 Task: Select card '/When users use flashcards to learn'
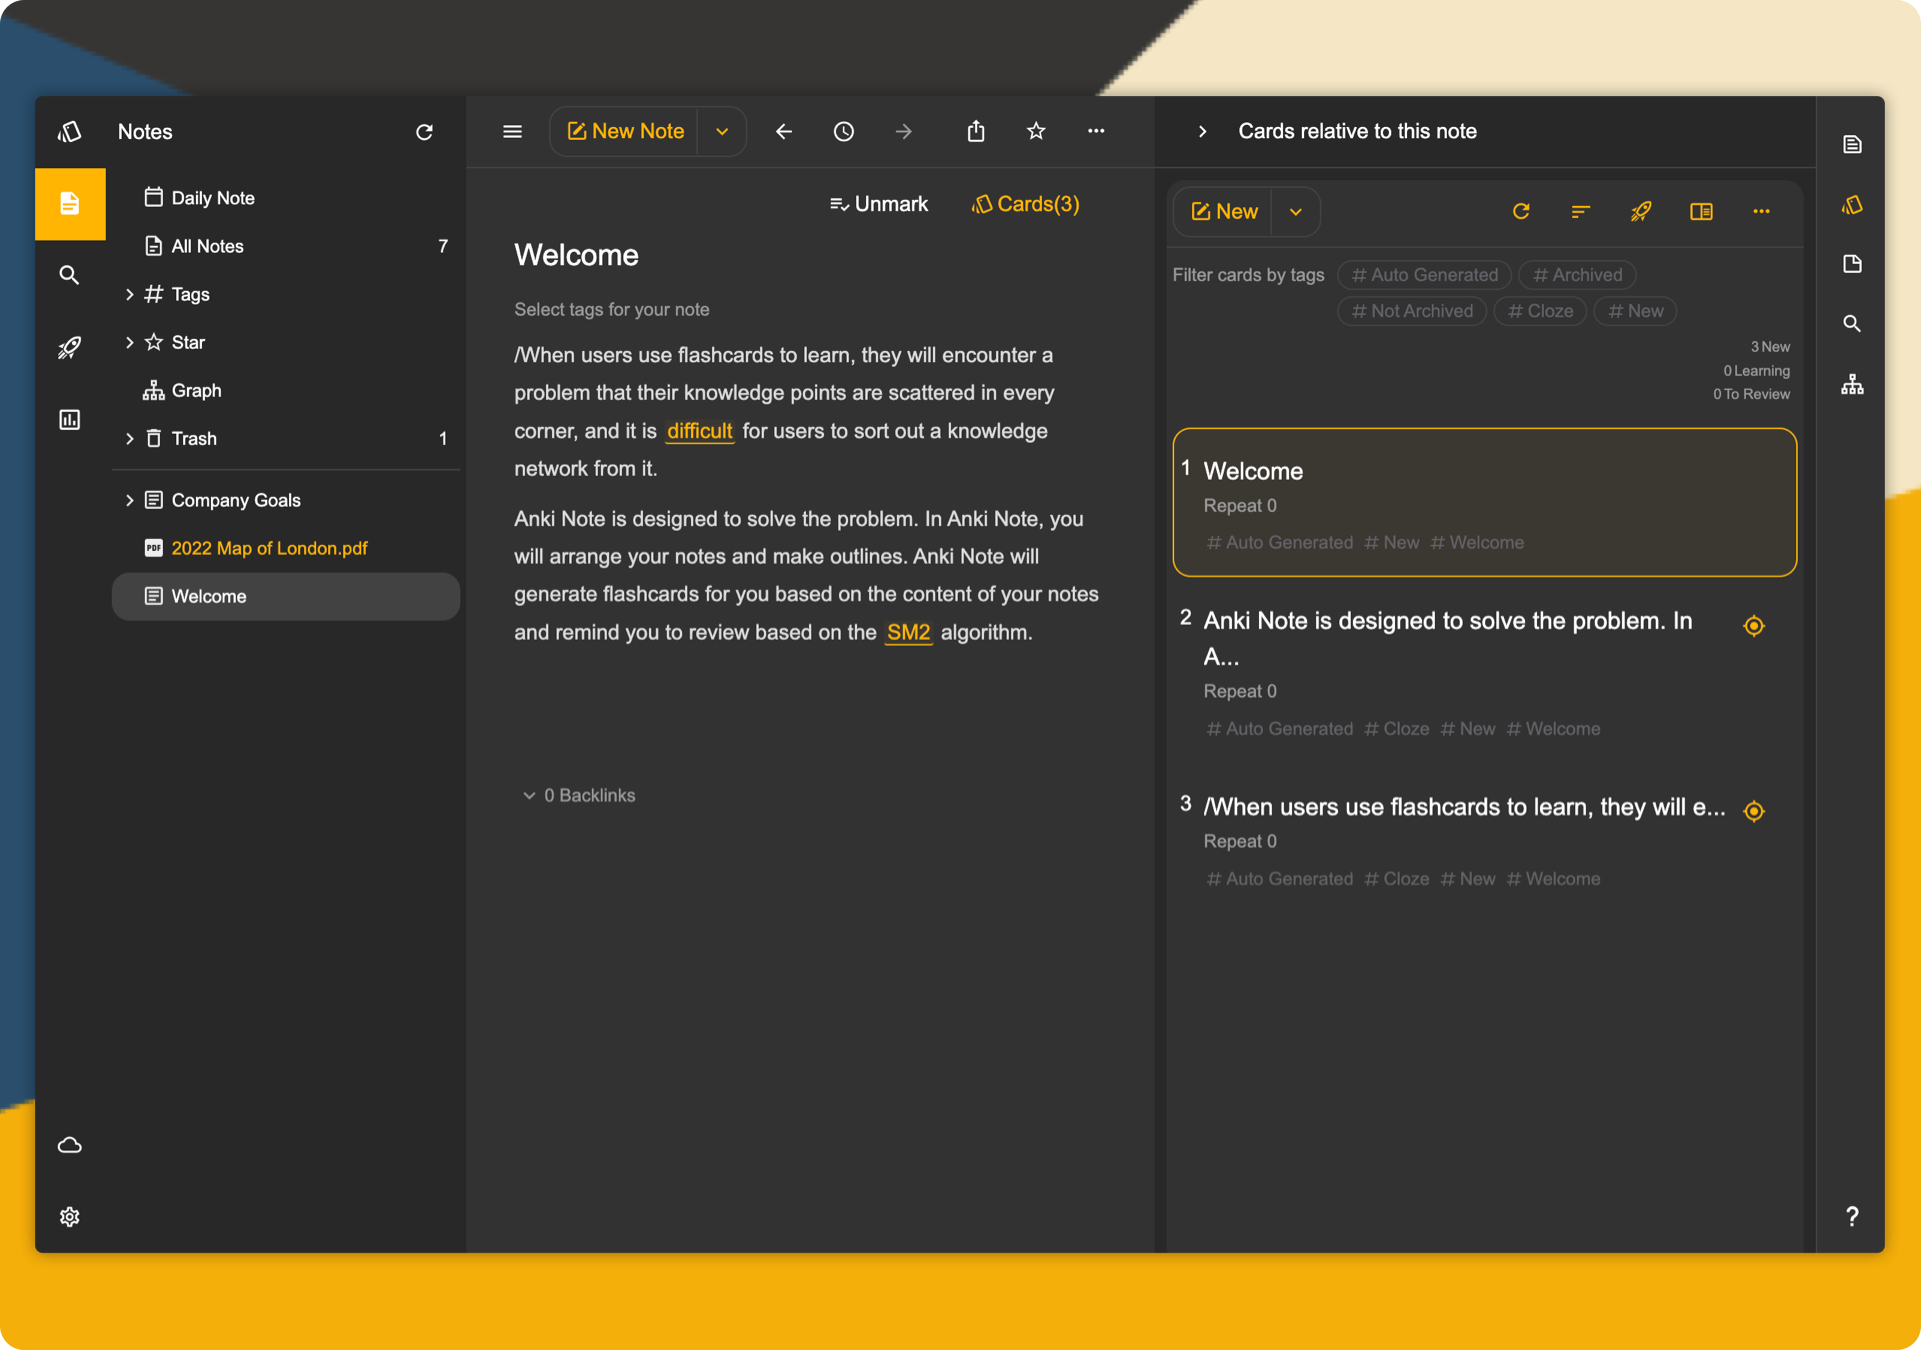tap(1484, 842)
